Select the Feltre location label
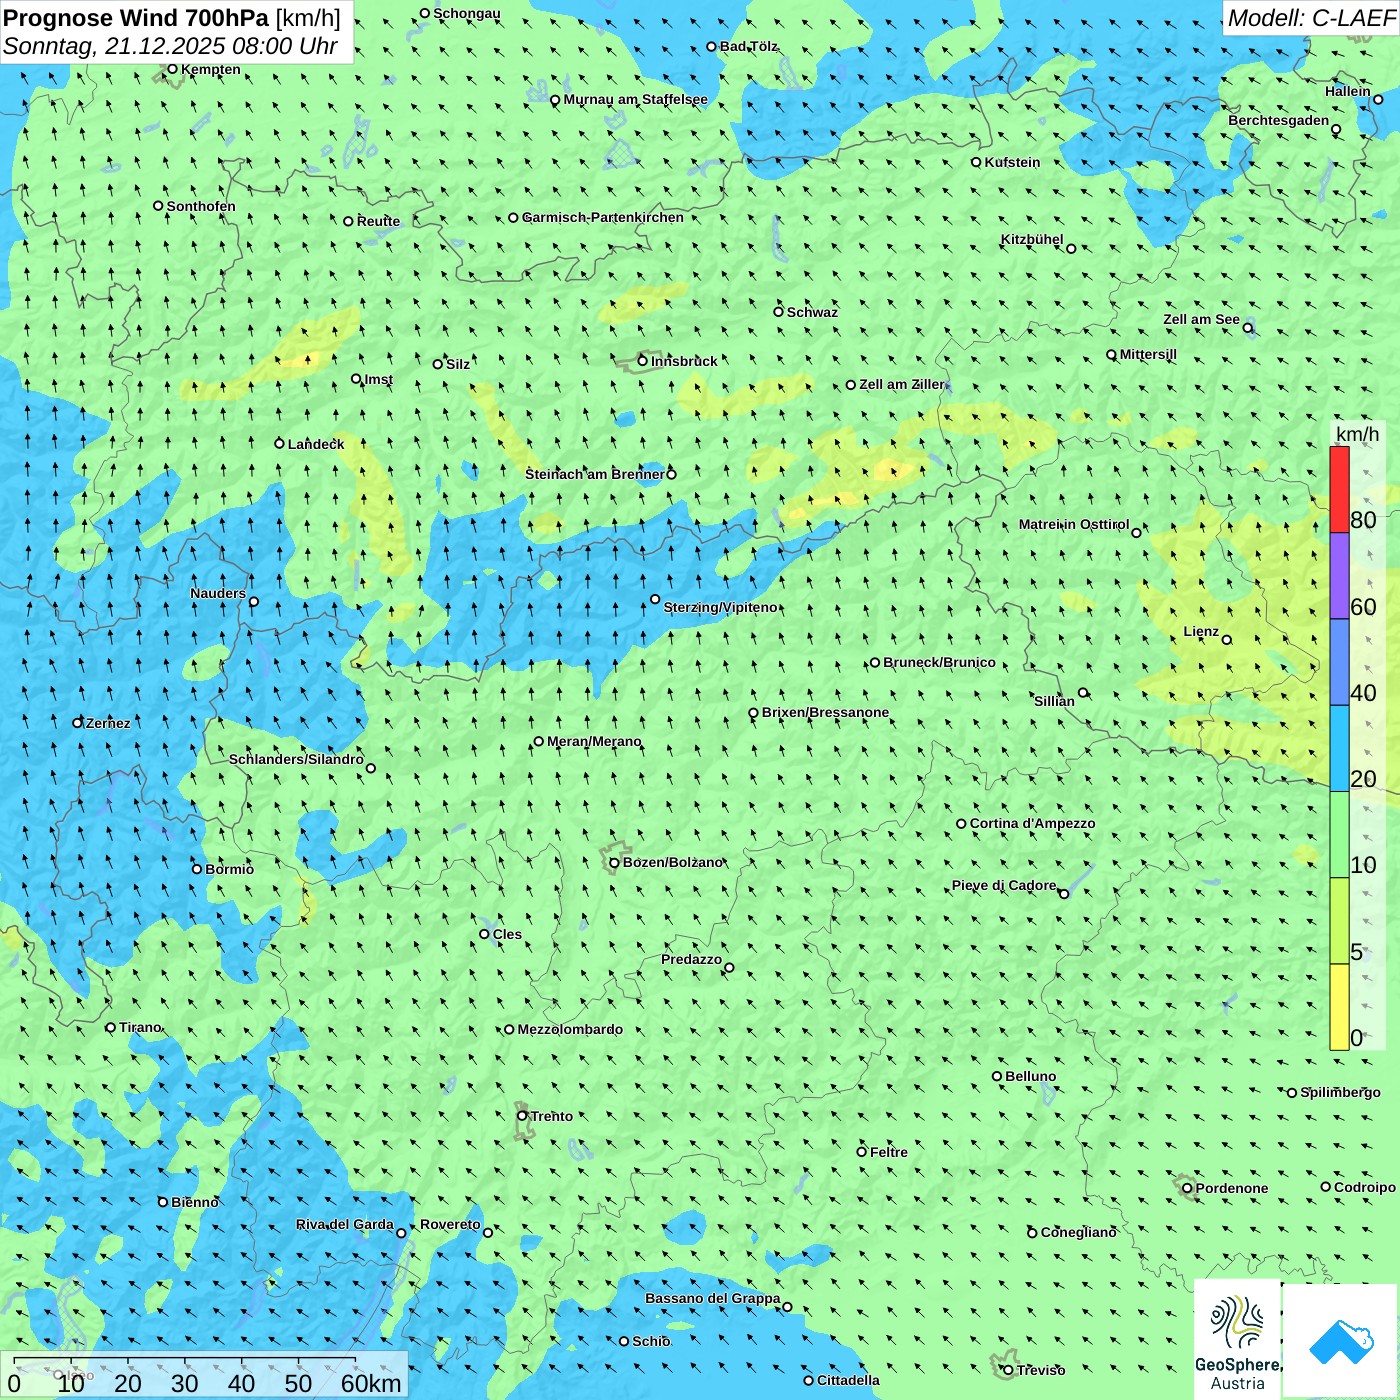1400x1400 pixels. tap(888, 1152)
